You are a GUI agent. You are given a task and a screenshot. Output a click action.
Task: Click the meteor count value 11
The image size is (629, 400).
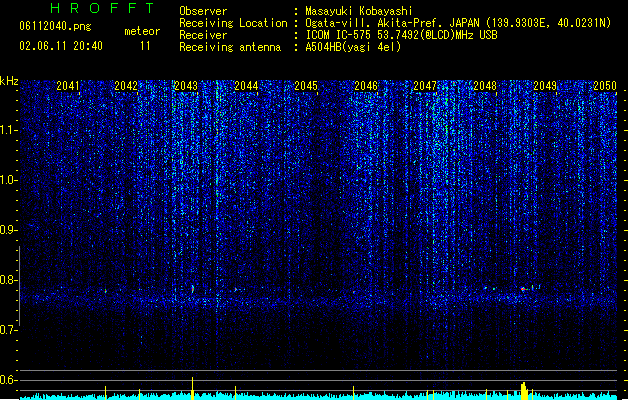pos(145,46)
